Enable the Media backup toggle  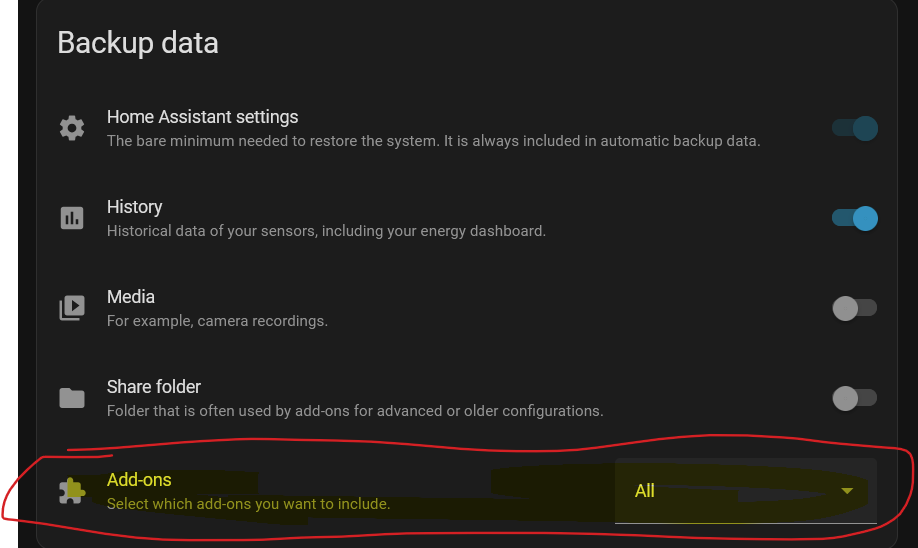tap(855, 308)
